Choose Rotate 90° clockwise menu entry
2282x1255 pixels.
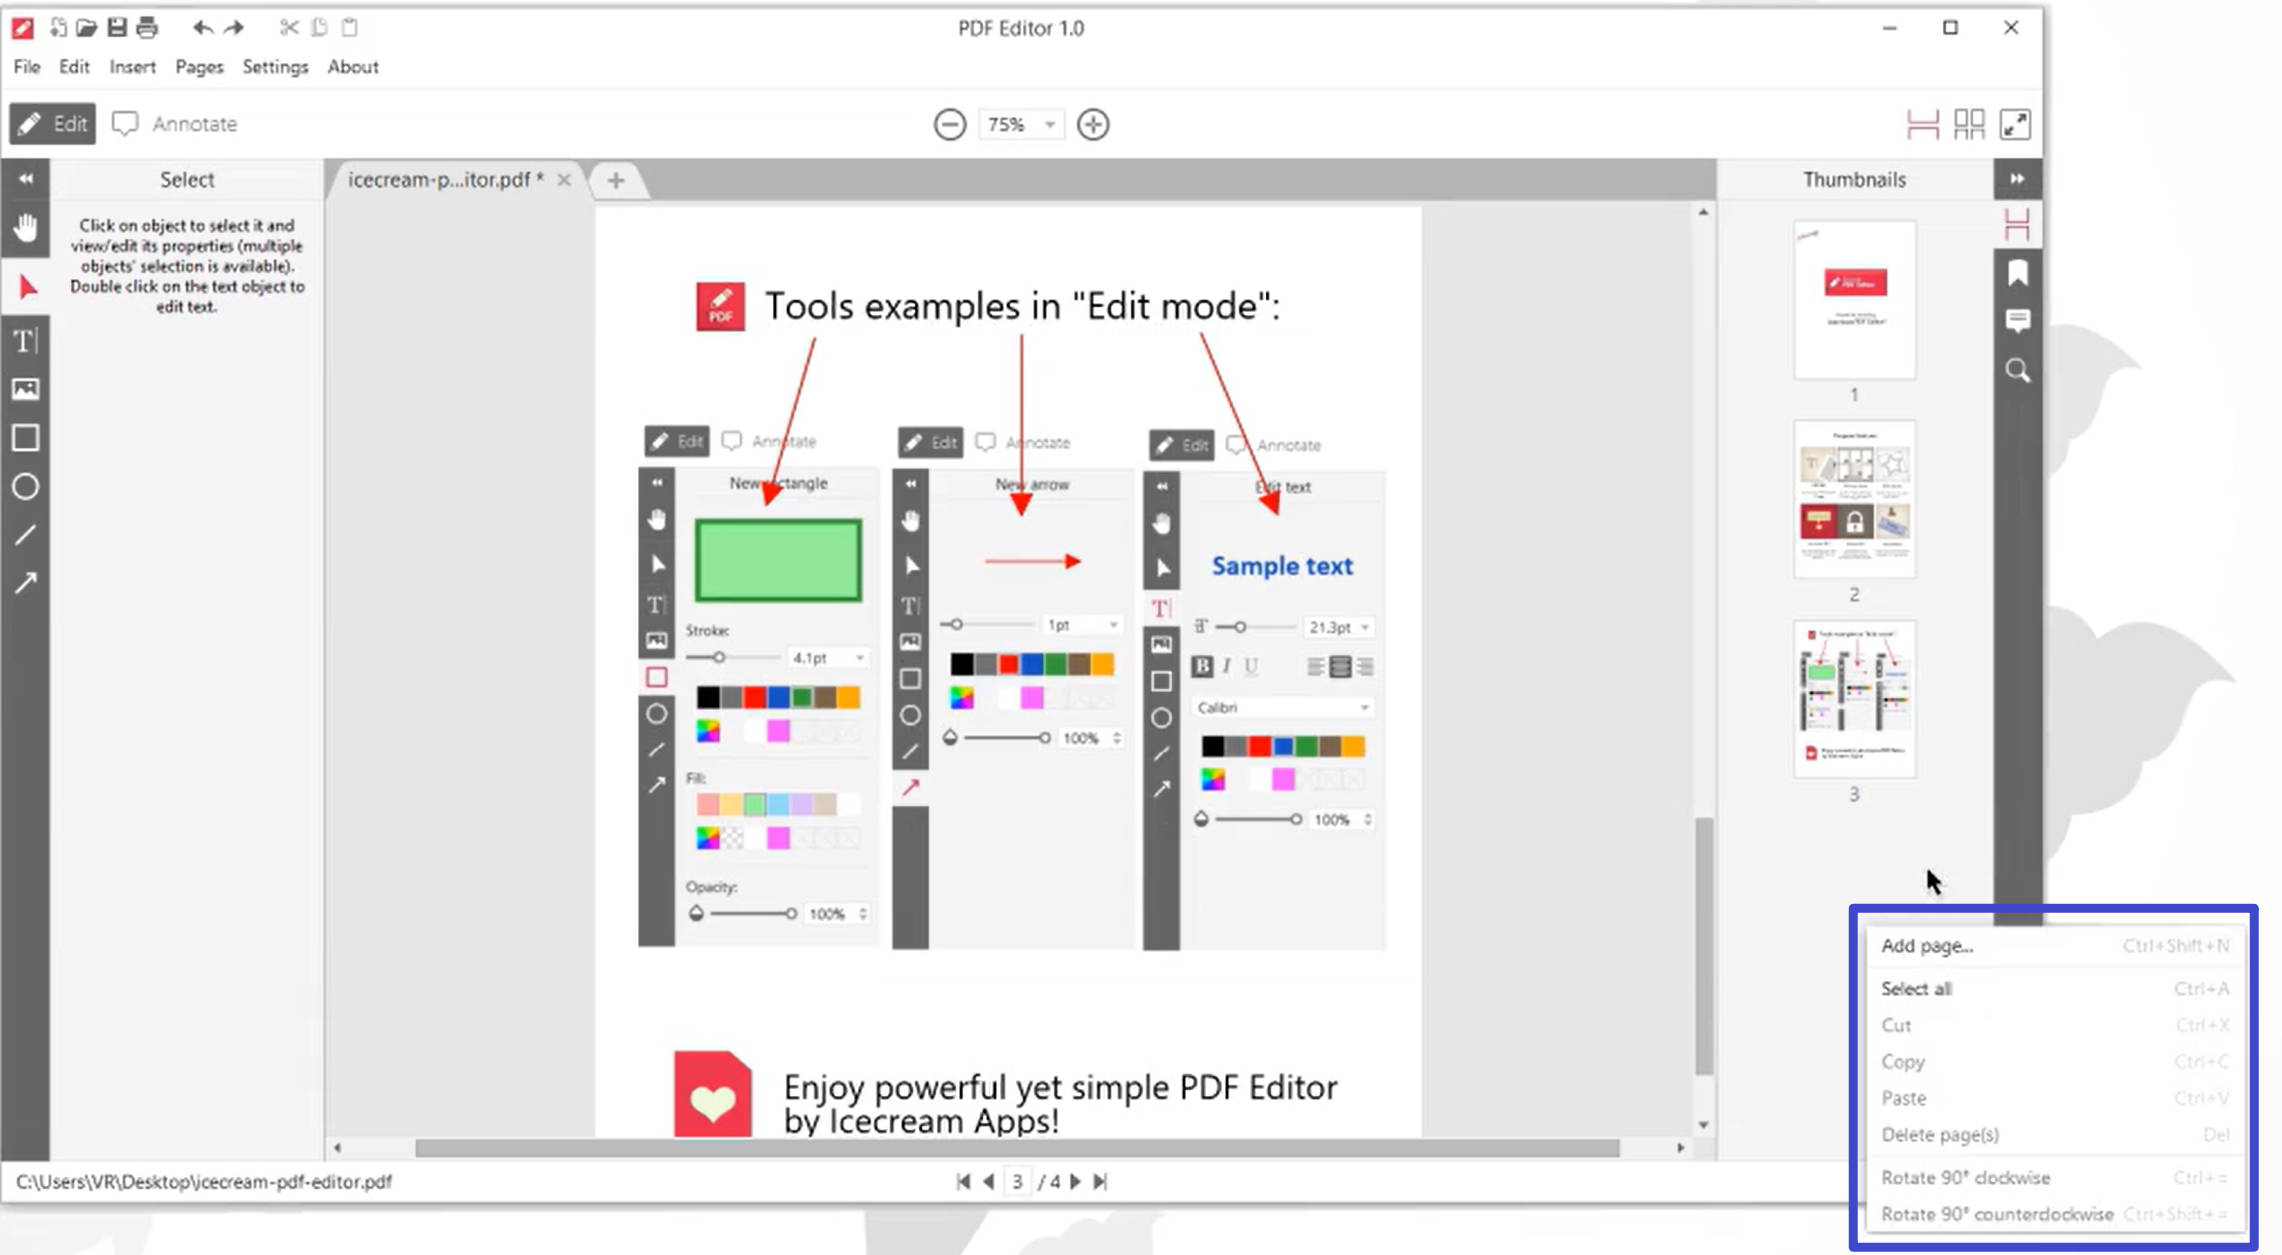pos(2055,1178)
